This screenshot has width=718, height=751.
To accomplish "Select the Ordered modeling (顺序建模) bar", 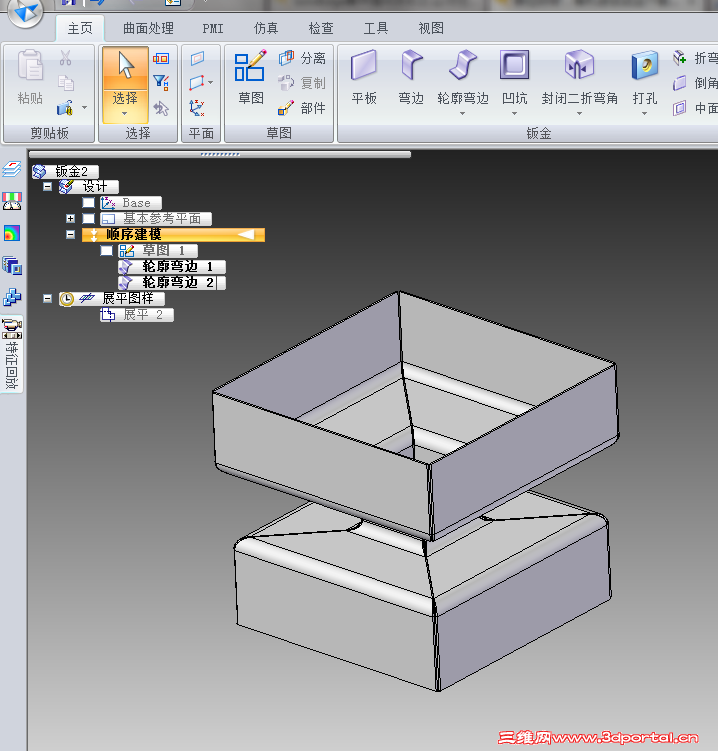I will click(x=173, y=235).
